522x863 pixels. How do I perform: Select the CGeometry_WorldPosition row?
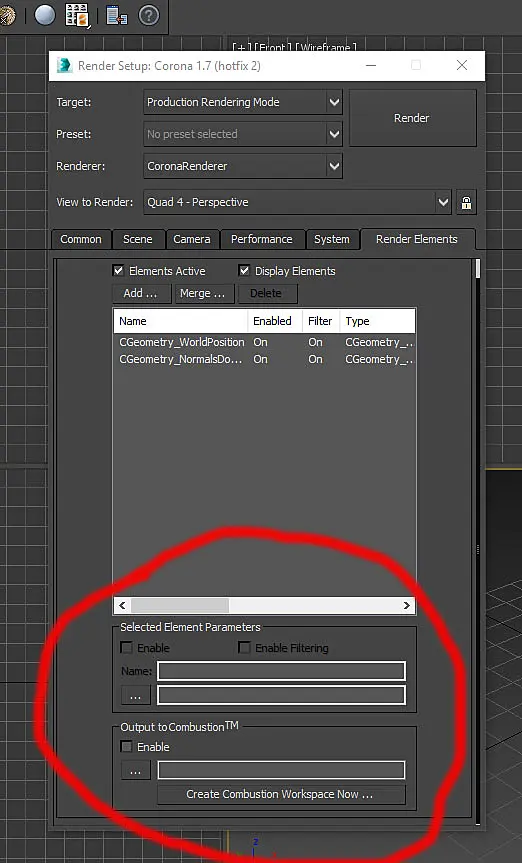[264, 342]
